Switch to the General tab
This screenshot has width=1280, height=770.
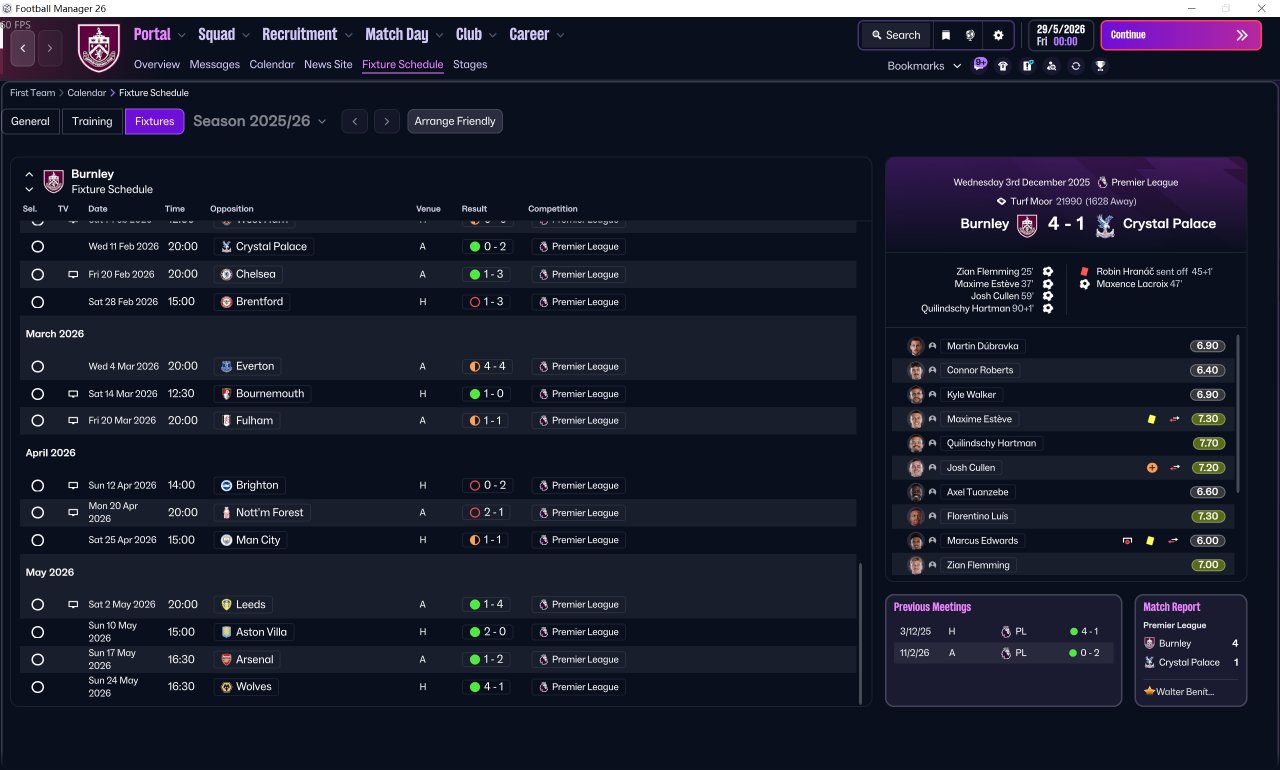(x=30, y=121)
